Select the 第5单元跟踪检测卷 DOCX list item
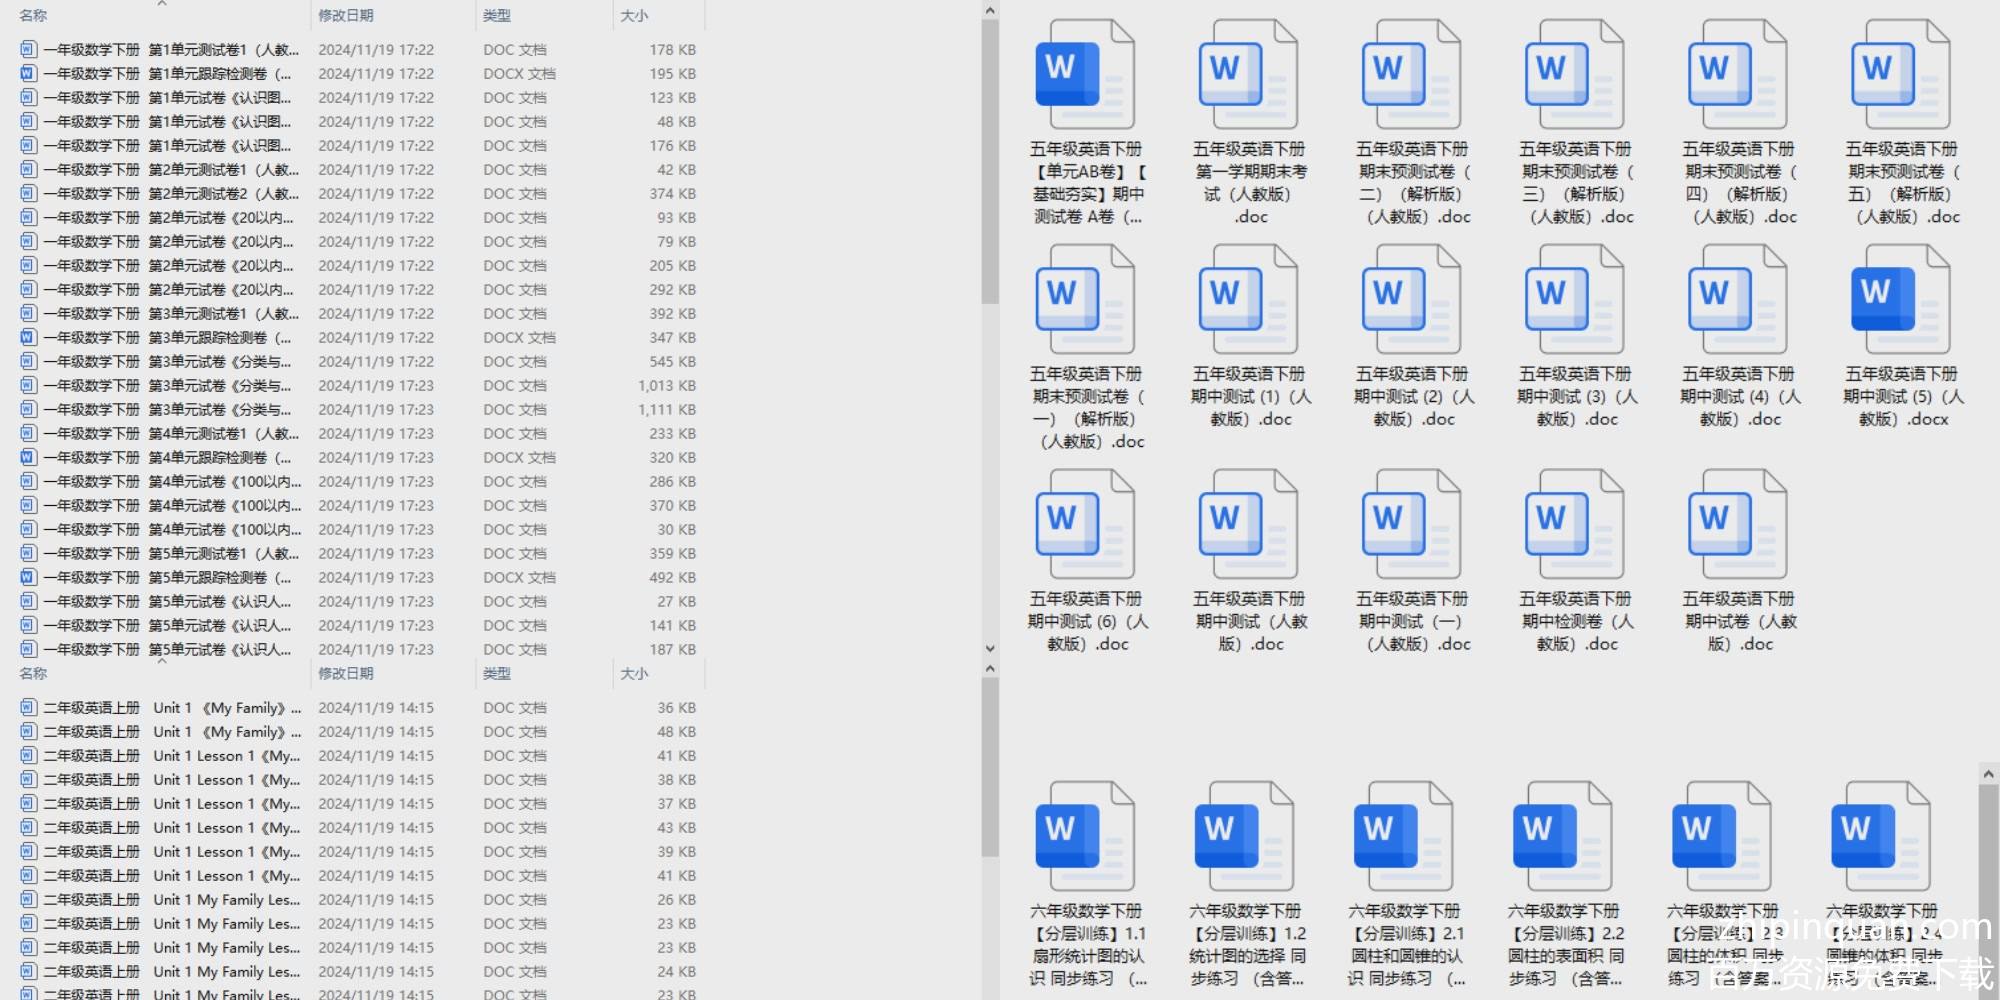Viewport: 2000px width, 1000px height. click(x=168, y=578)
